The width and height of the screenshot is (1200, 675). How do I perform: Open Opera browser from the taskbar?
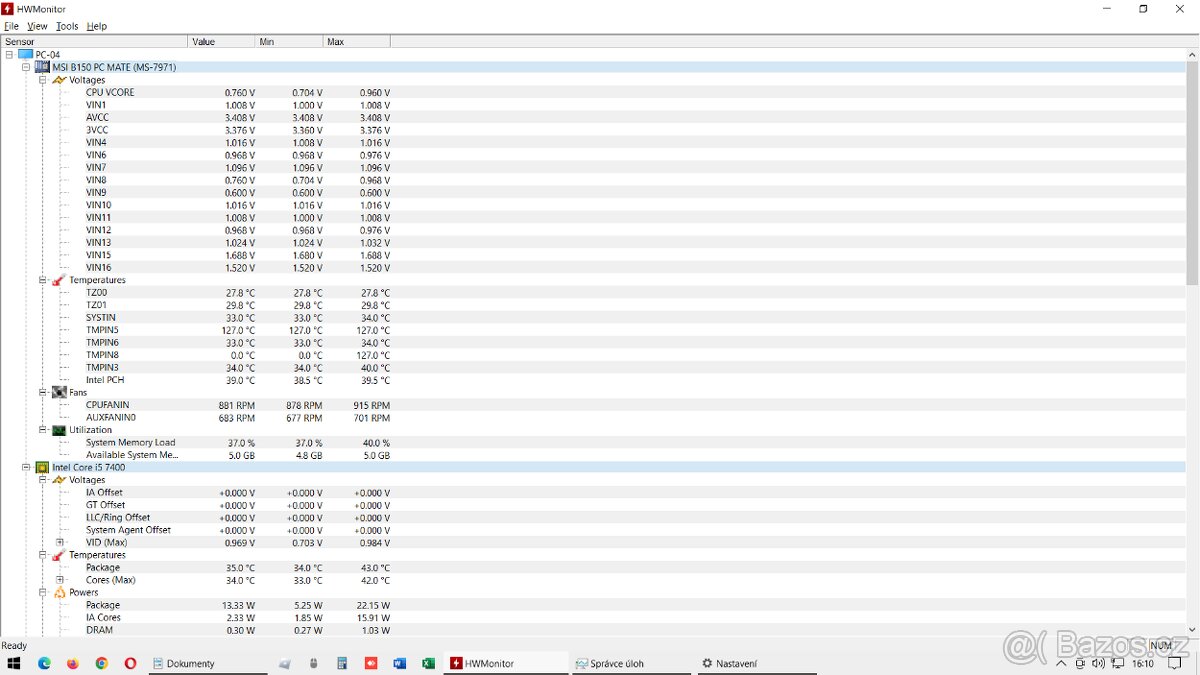pos(130,663)
